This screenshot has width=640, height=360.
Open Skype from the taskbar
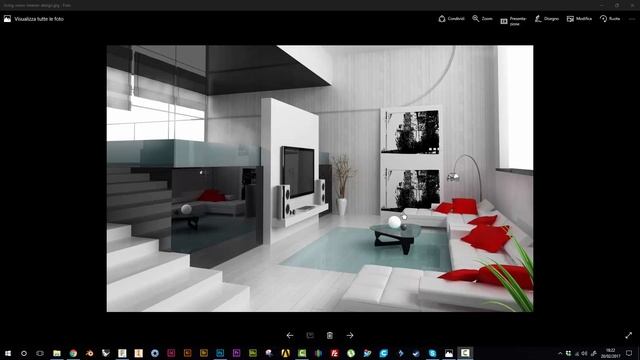pos(432,353)
